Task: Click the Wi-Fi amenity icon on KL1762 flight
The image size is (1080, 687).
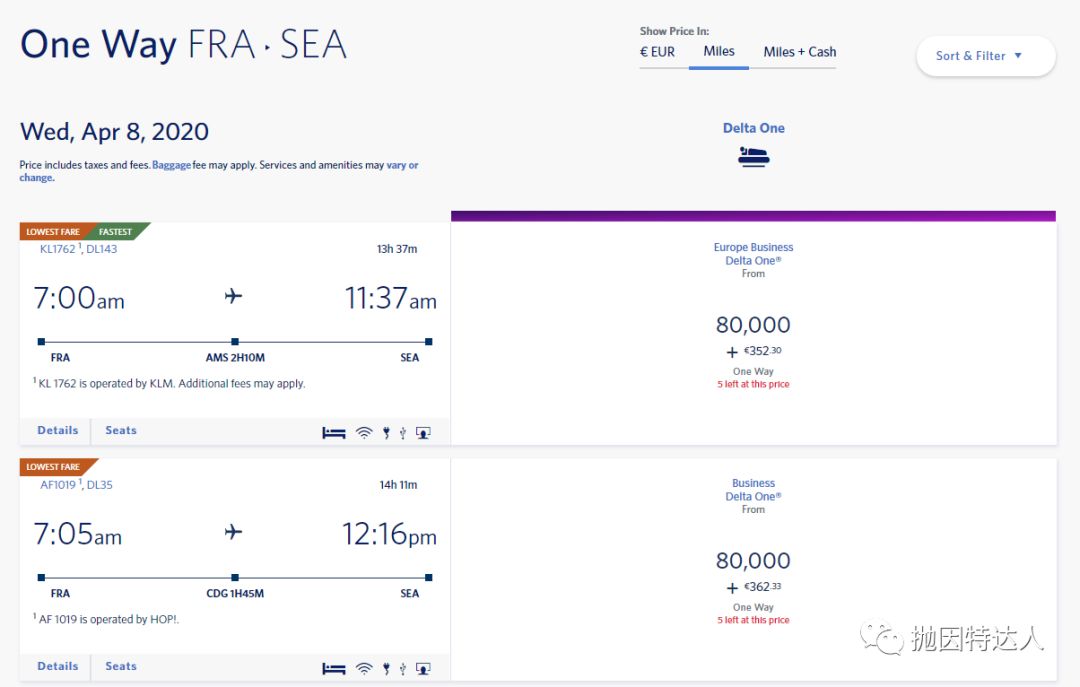Action: tap(364, 433)
